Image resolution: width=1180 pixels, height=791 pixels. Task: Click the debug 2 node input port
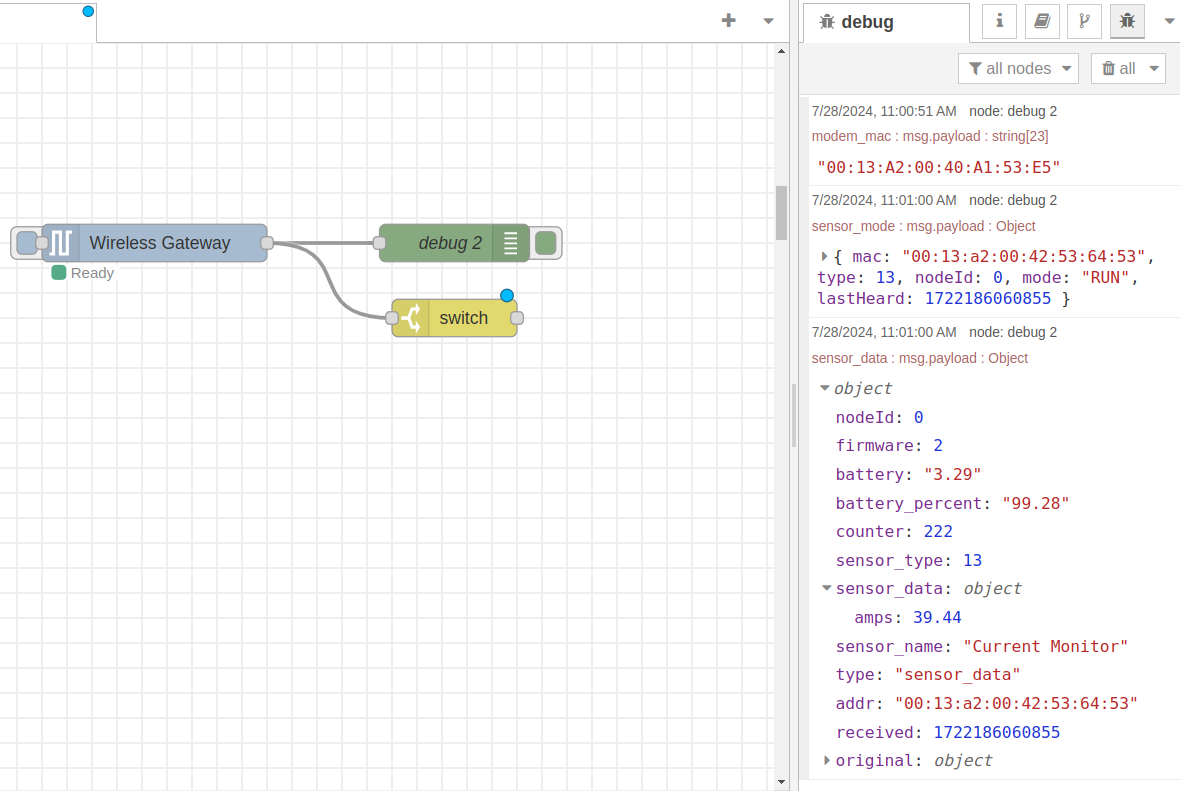coord(379,243)
